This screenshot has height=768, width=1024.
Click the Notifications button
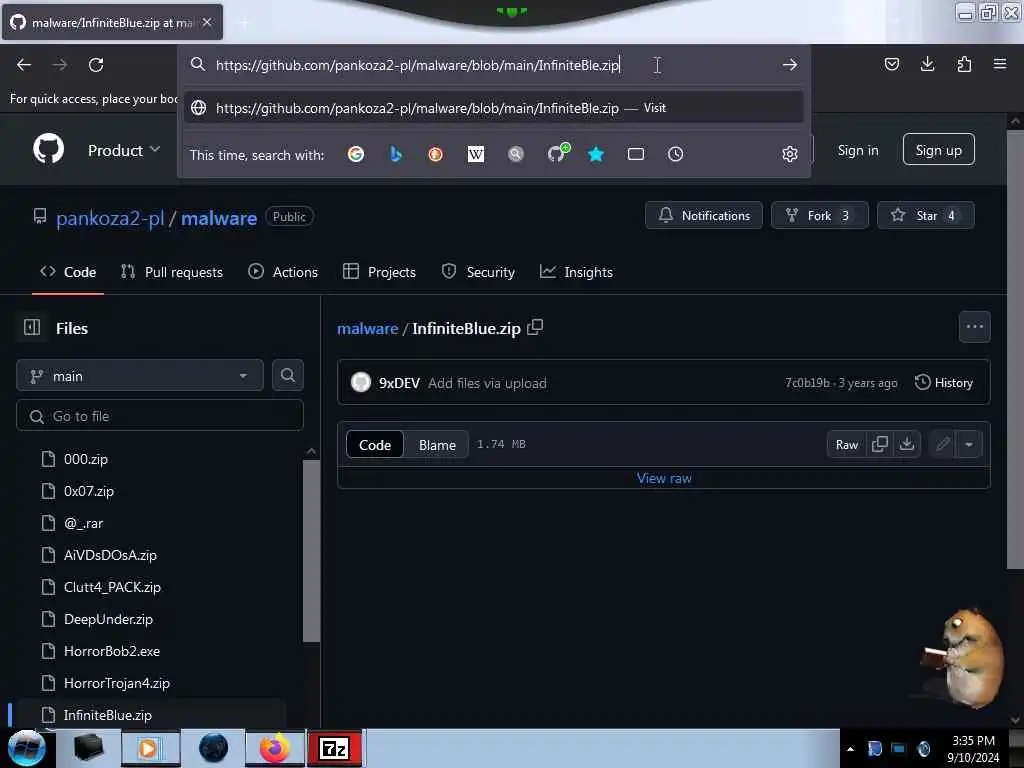pyautogui.click(x=704, y=216)
